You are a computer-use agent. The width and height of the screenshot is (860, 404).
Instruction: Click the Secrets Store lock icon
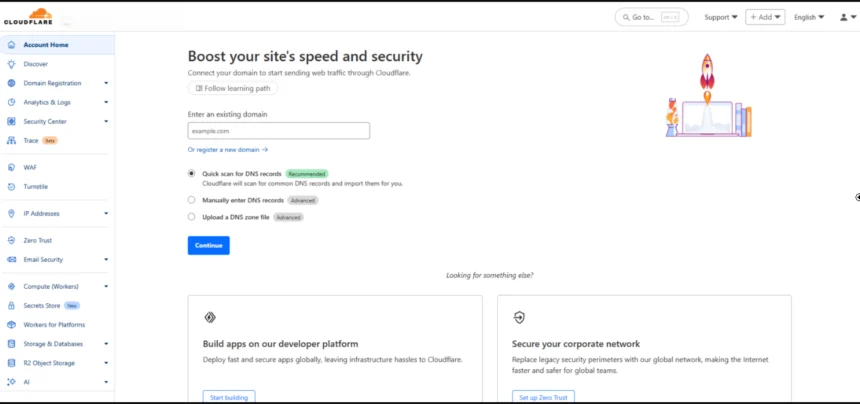[11, 306]
